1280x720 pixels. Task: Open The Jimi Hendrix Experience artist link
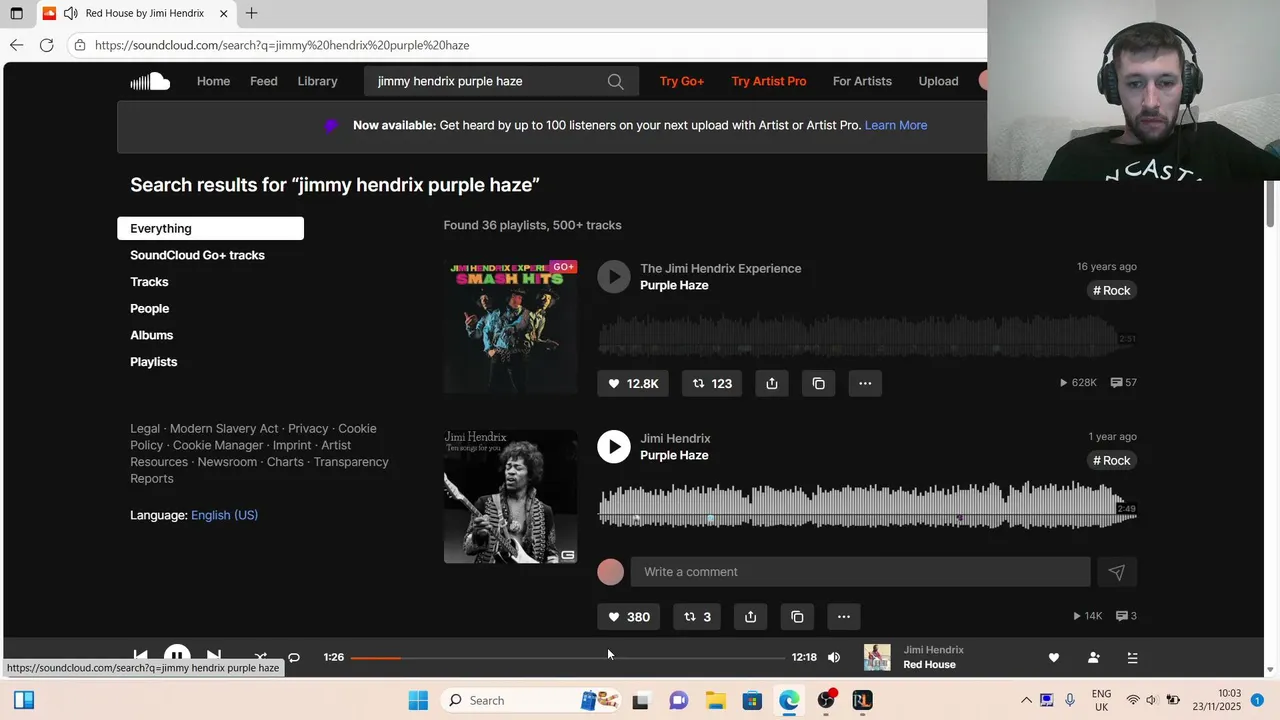pos(720,268)
